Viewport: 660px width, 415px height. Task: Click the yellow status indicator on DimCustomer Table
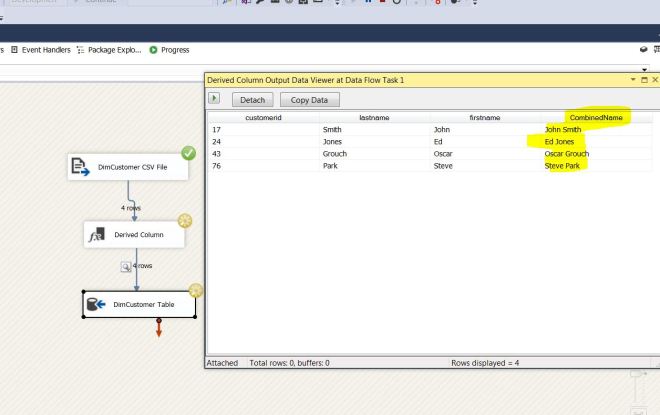coord(196,291)
